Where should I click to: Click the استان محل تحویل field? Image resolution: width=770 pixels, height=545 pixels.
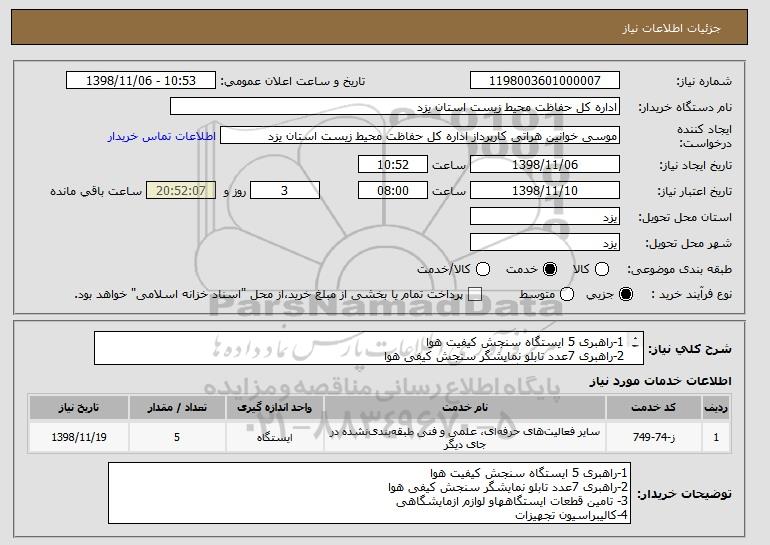[x=545, y=217]
